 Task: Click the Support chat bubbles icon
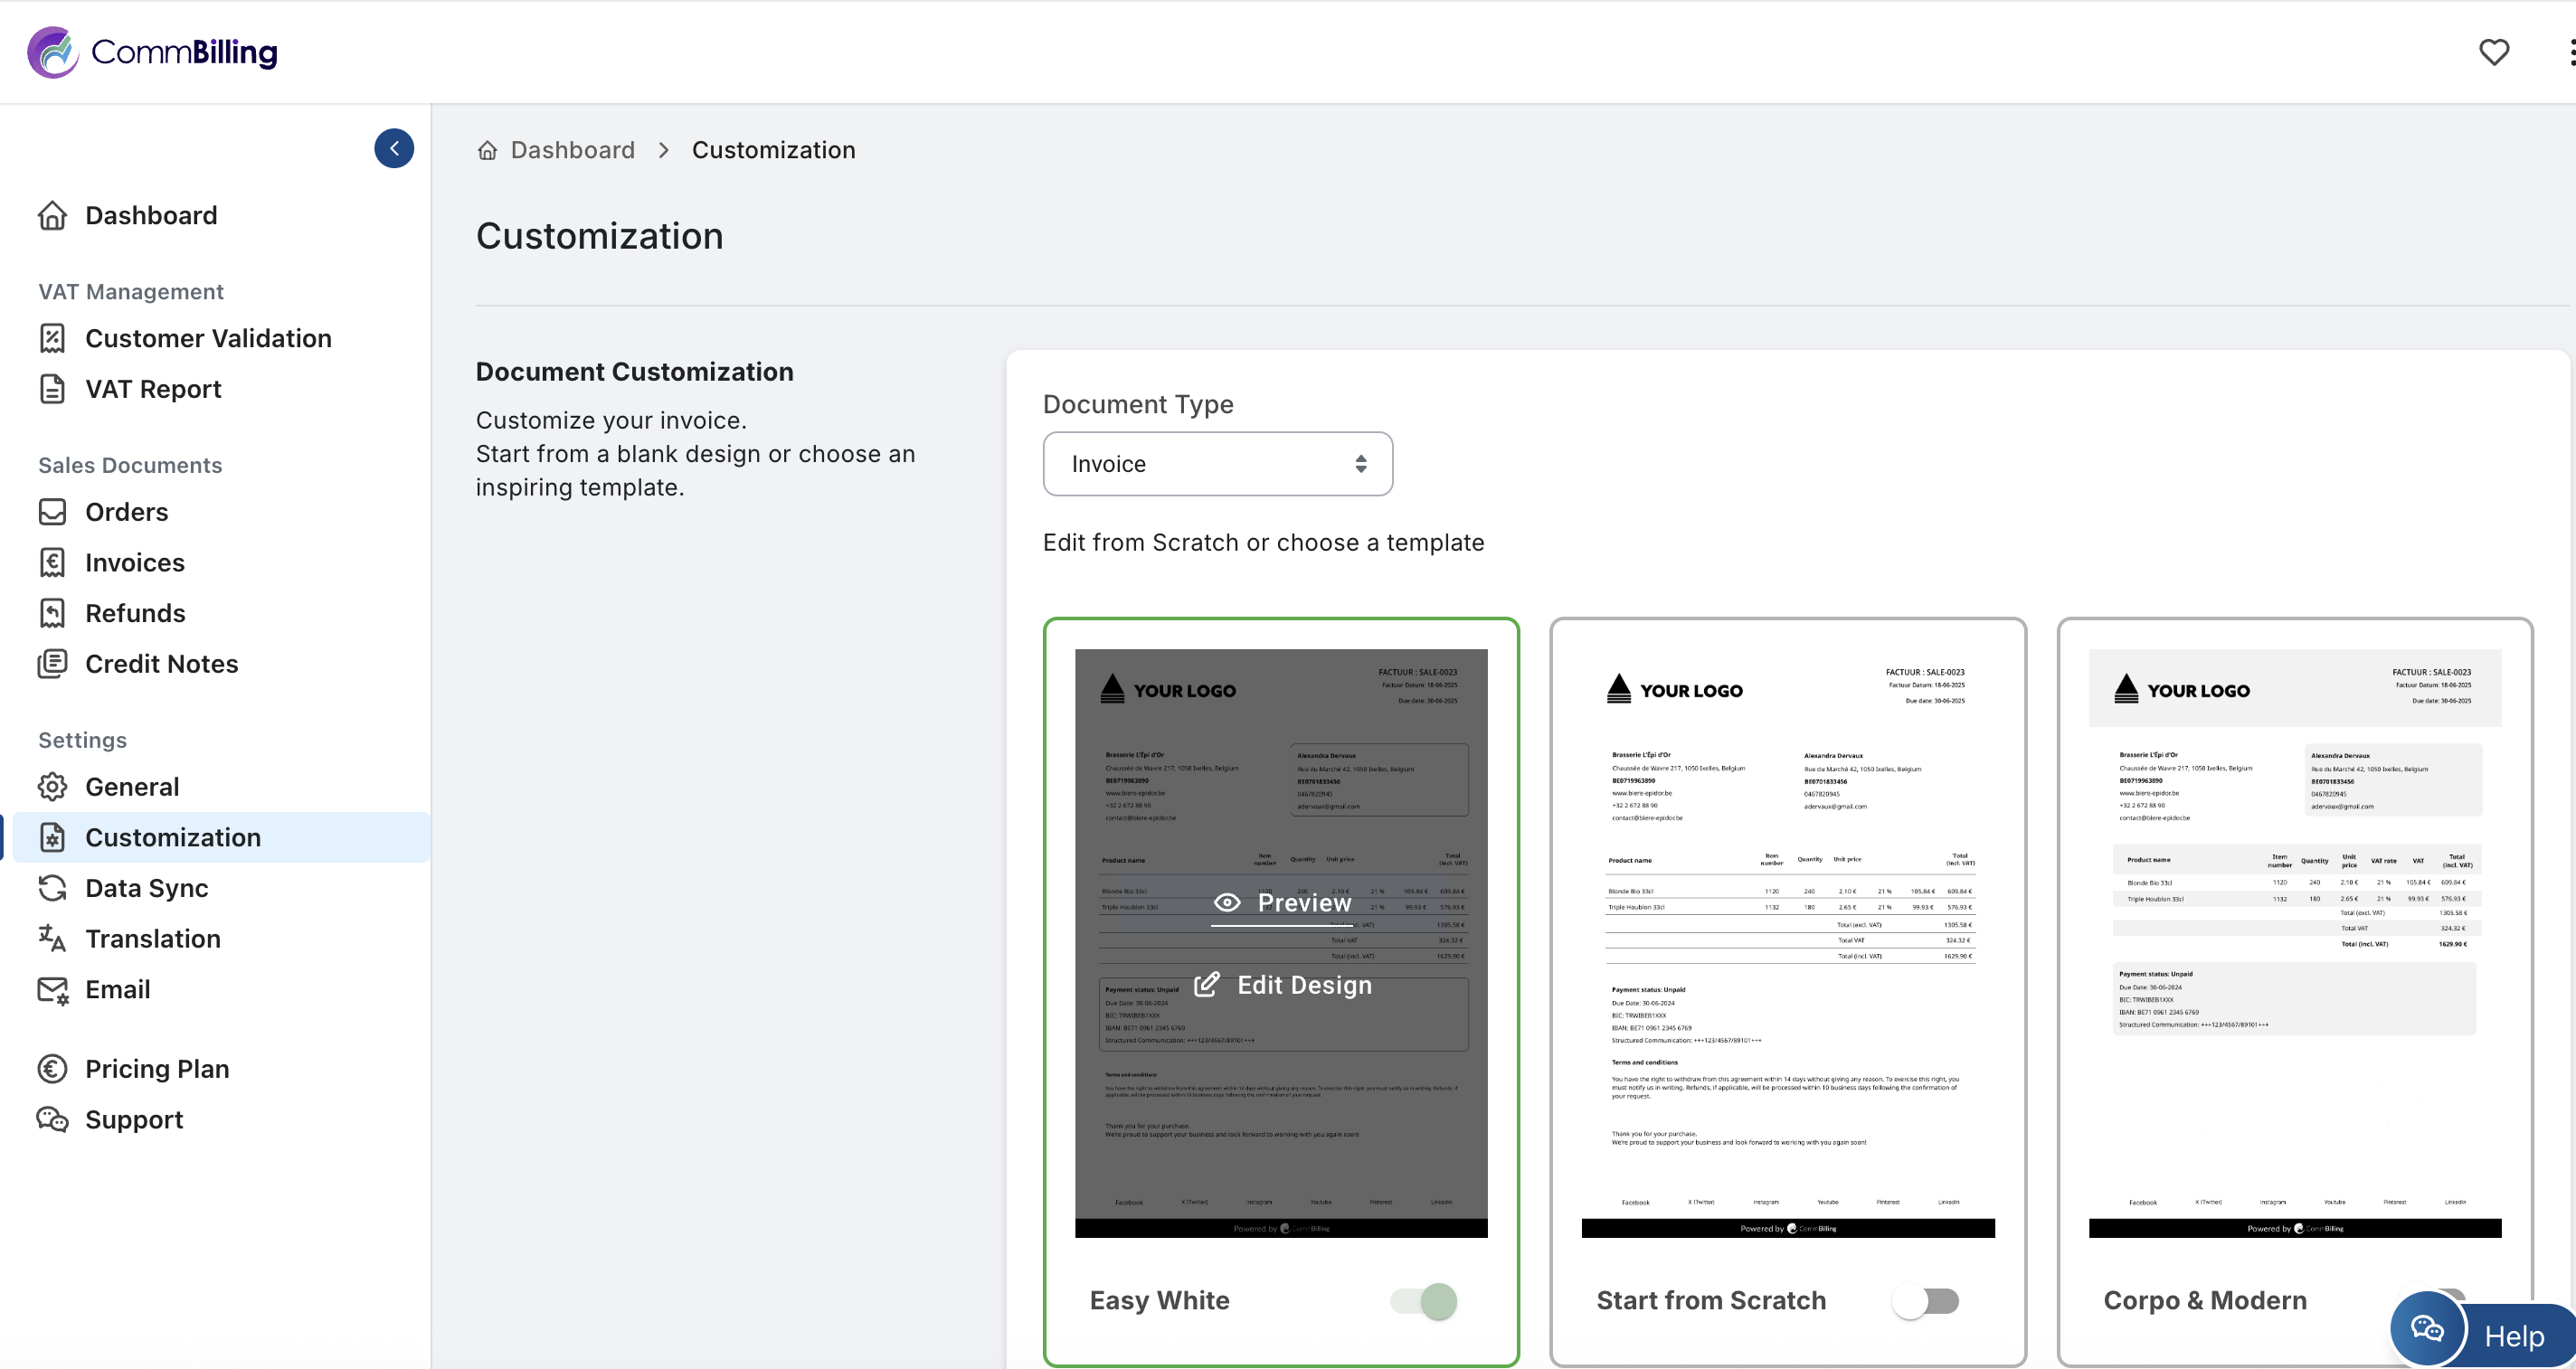coord(52,1119)
